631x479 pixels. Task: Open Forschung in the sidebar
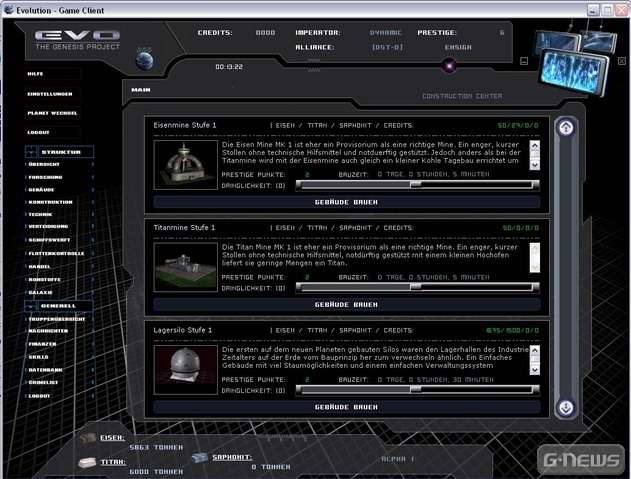(45, 177)
